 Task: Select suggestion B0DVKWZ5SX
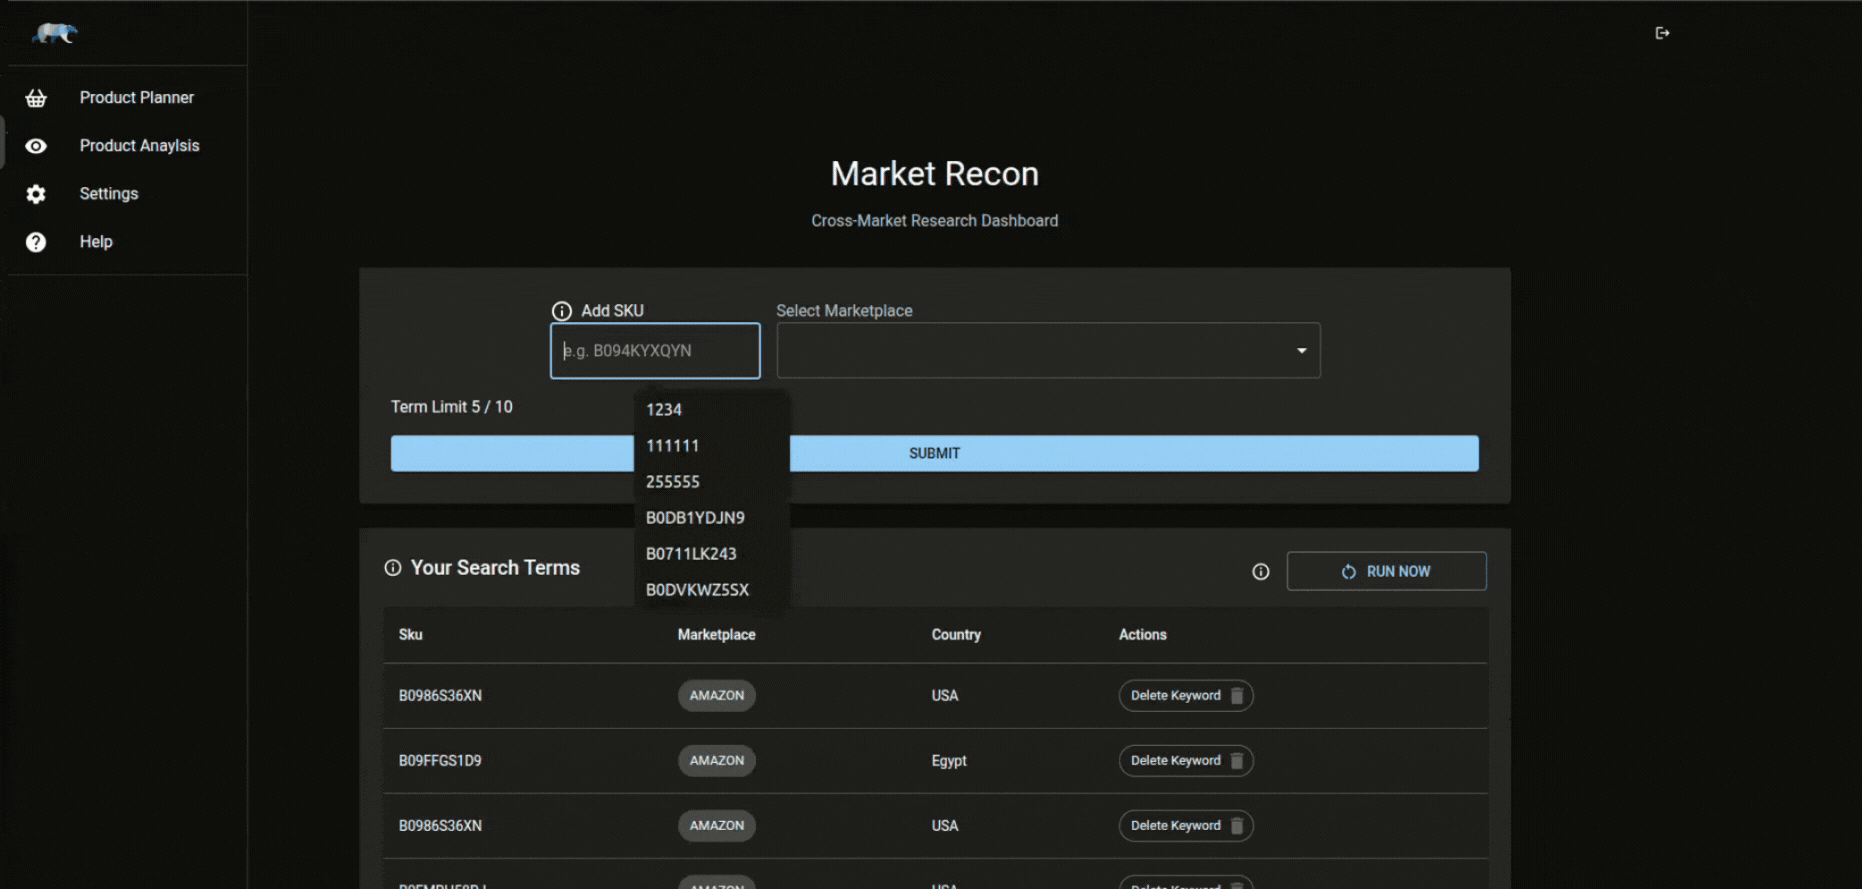(697, 590)
